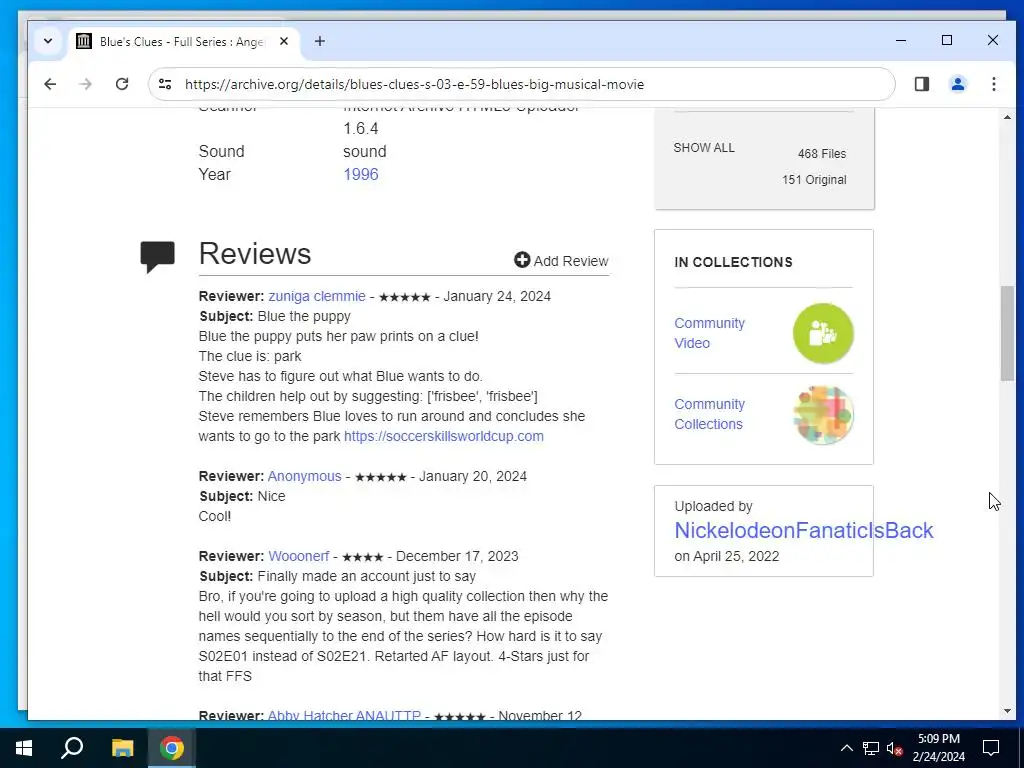Screen dimensions: 1024x768
Task: Open the Windows Start menu
Action: pyautogui.click(x=24, y=748)
